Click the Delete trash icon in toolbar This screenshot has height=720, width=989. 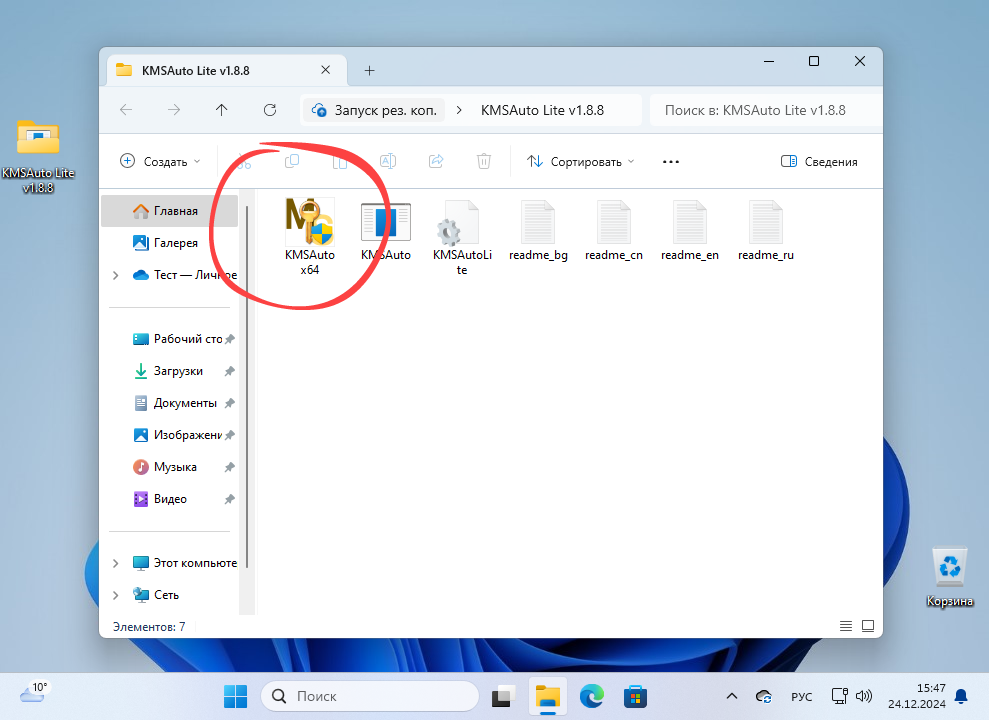point(484,161)
